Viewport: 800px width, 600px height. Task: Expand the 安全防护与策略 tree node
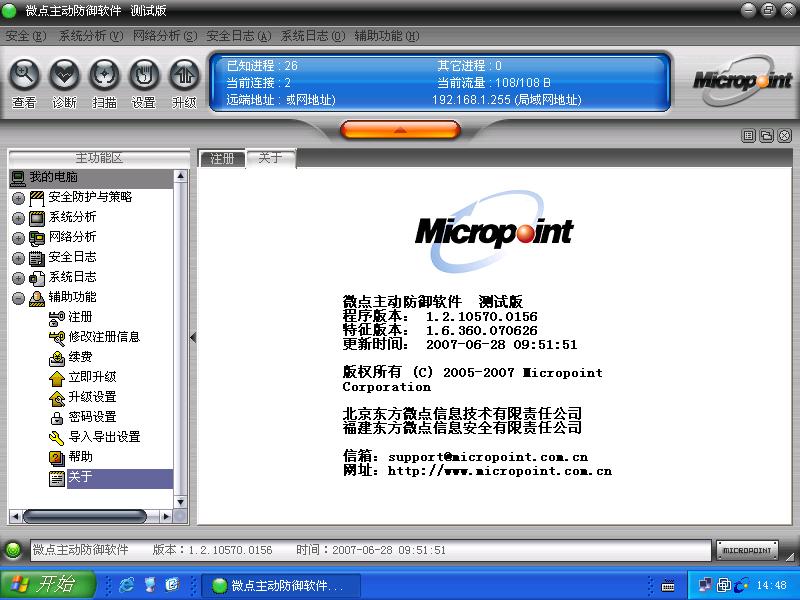point(18,198)
